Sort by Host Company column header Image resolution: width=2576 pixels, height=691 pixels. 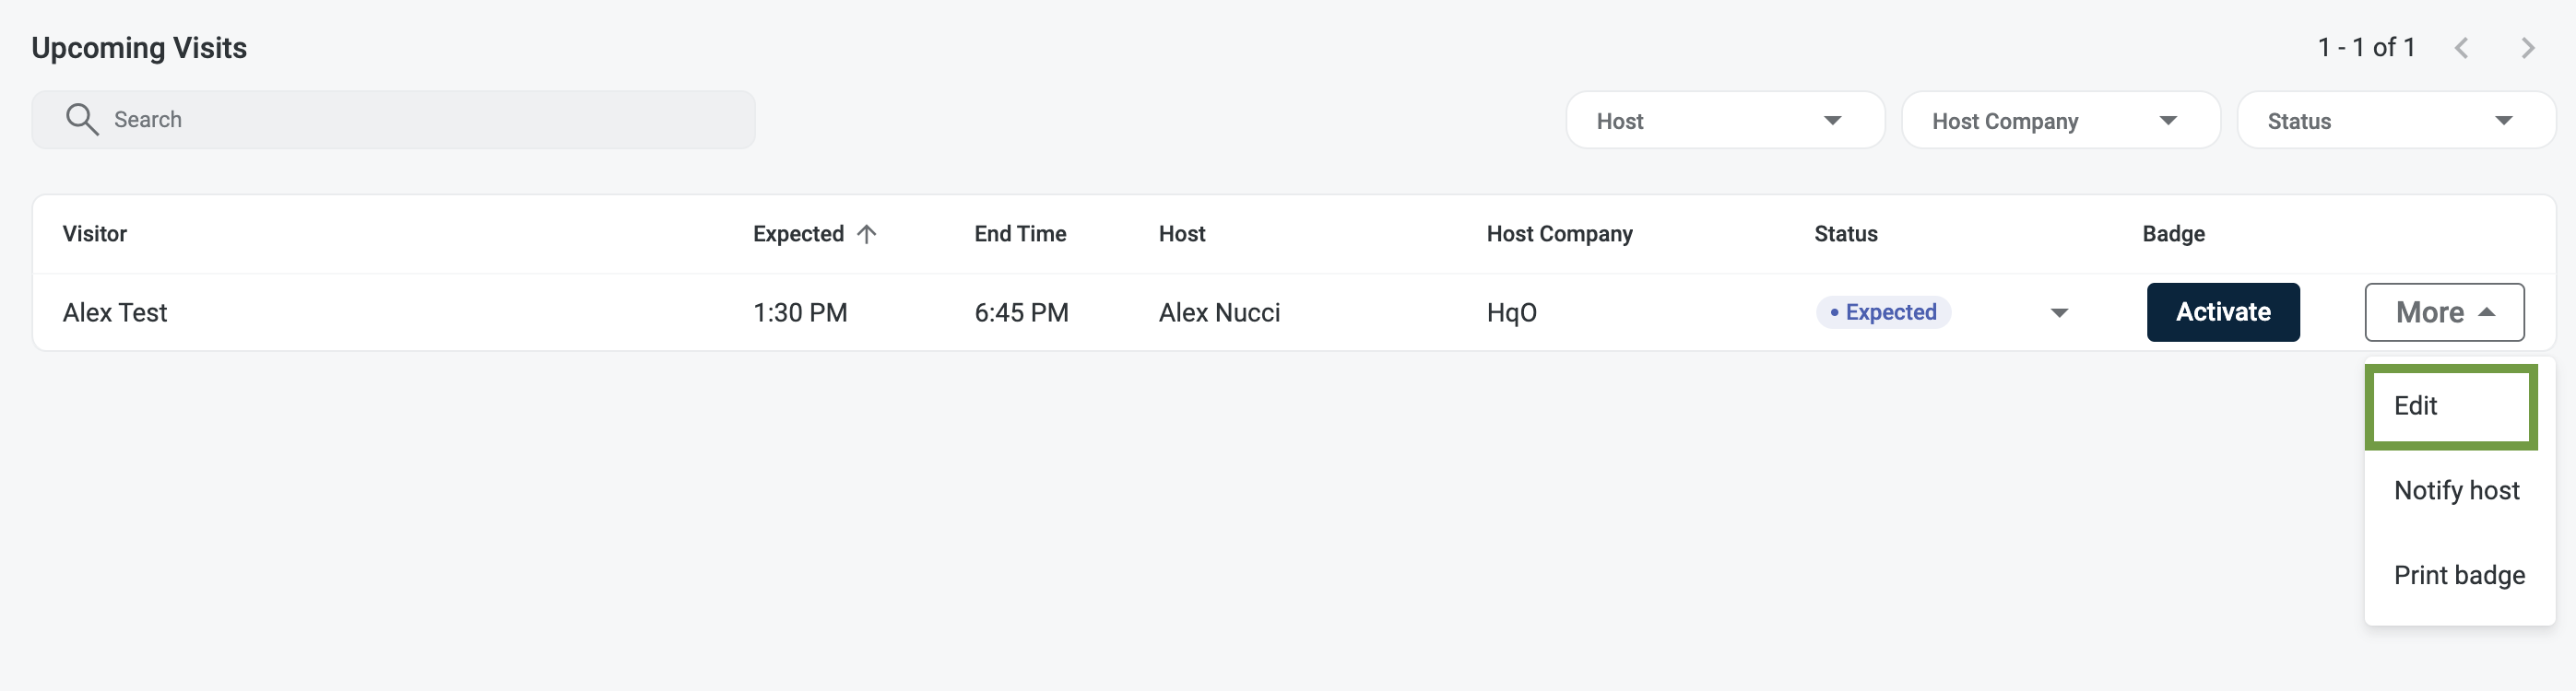click(x=1559, y=234)
